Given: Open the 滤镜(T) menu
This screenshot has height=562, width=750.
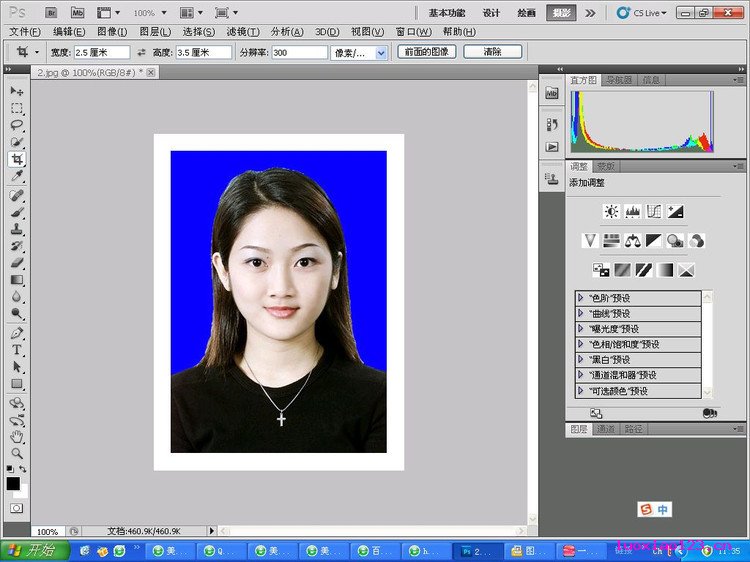Looking at the screenshot, I should (x=243, y=32).
